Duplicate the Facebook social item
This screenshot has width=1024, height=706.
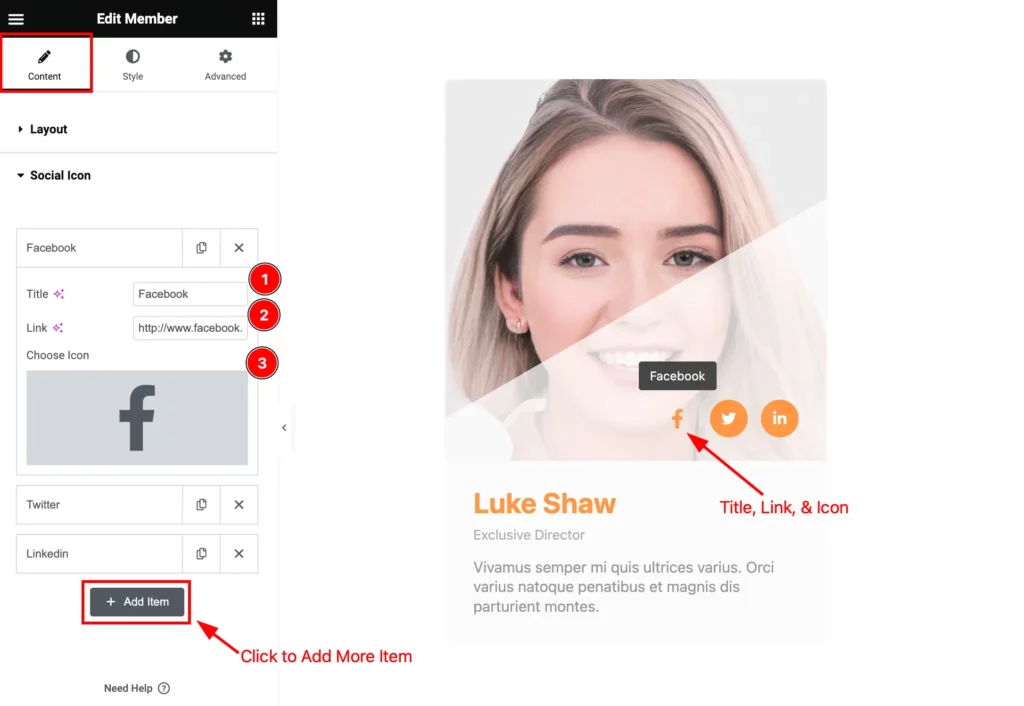201,248
